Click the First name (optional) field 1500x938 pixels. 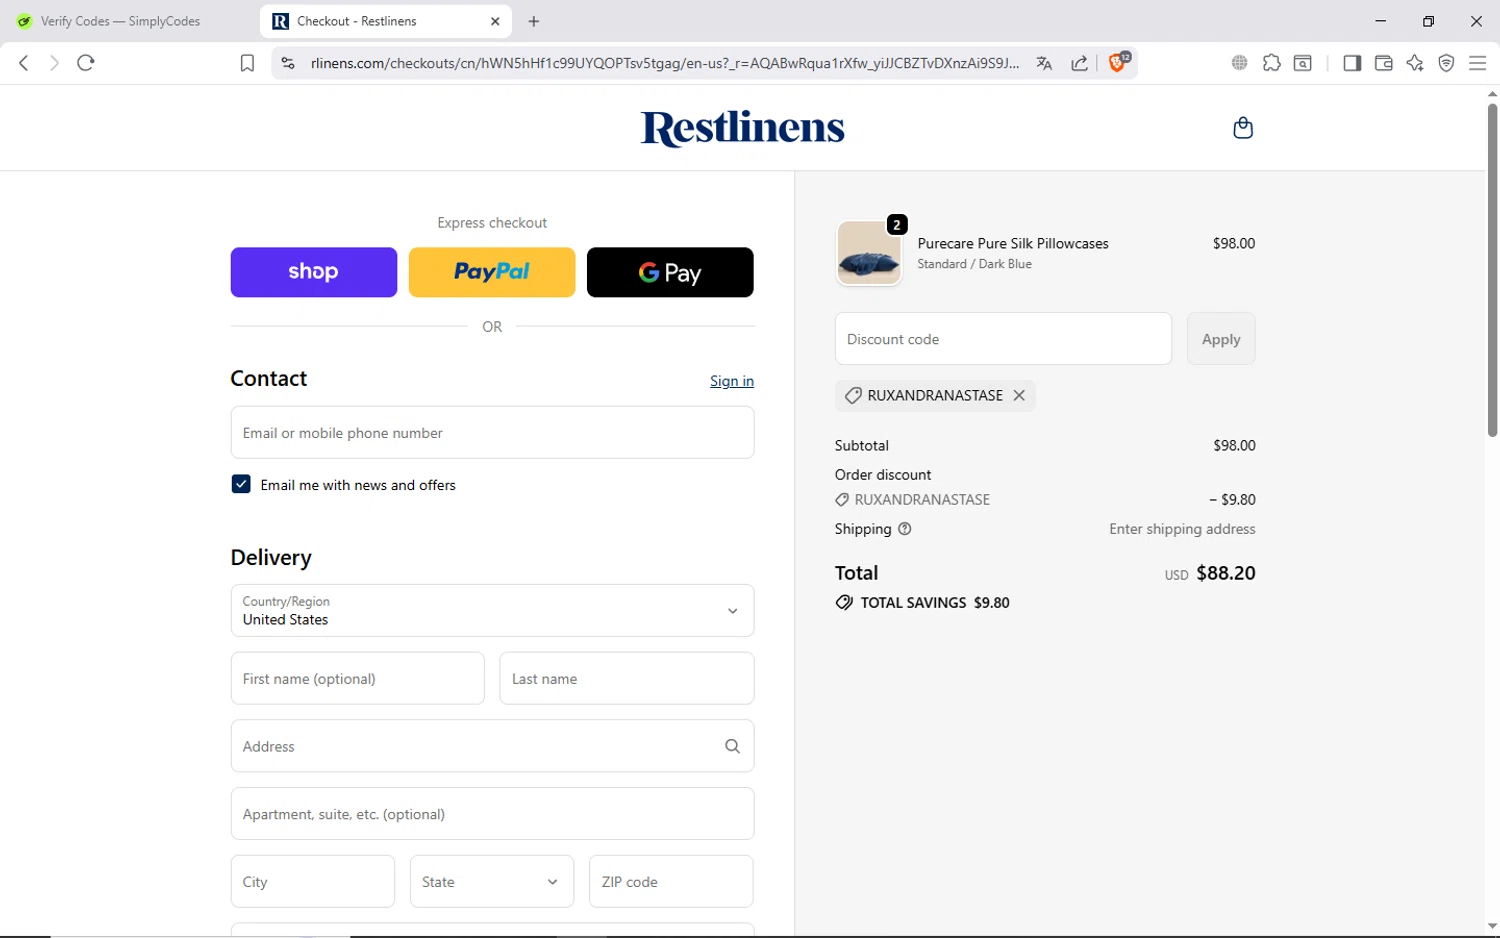357,678
